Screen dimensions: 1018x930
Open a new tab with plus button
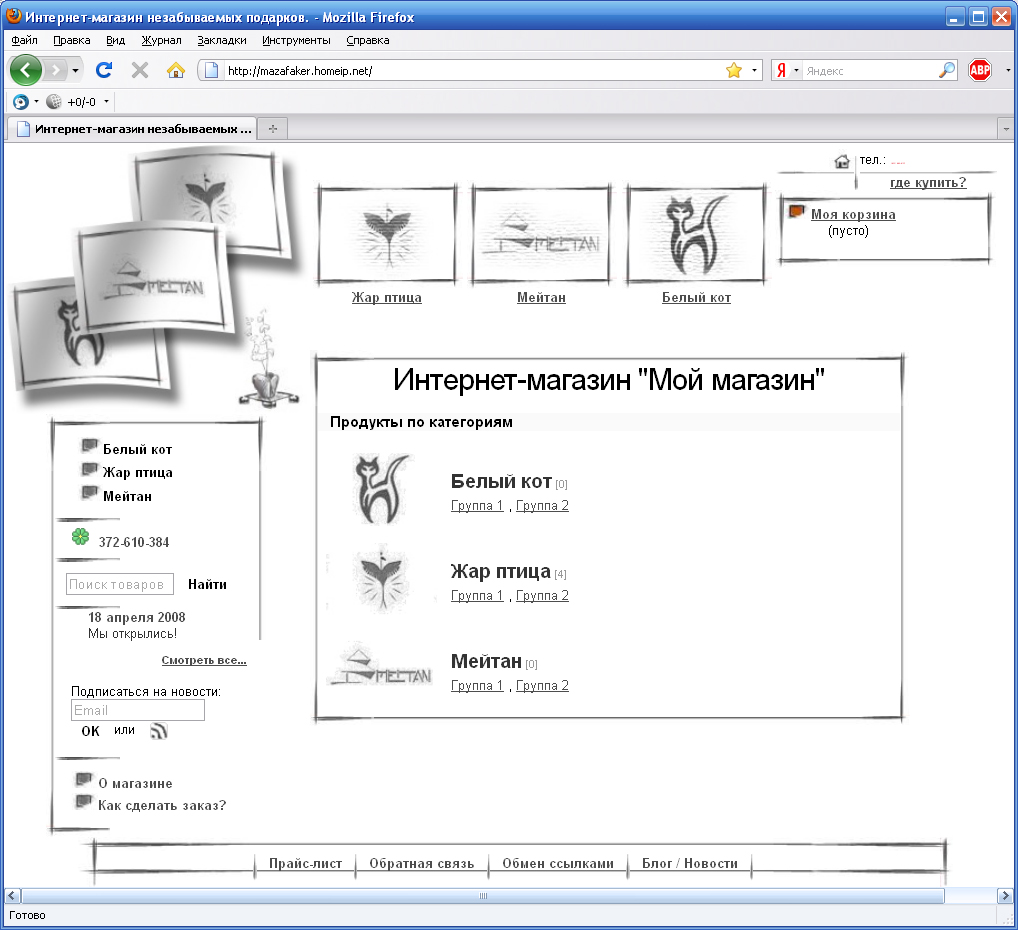click(273, 129)
